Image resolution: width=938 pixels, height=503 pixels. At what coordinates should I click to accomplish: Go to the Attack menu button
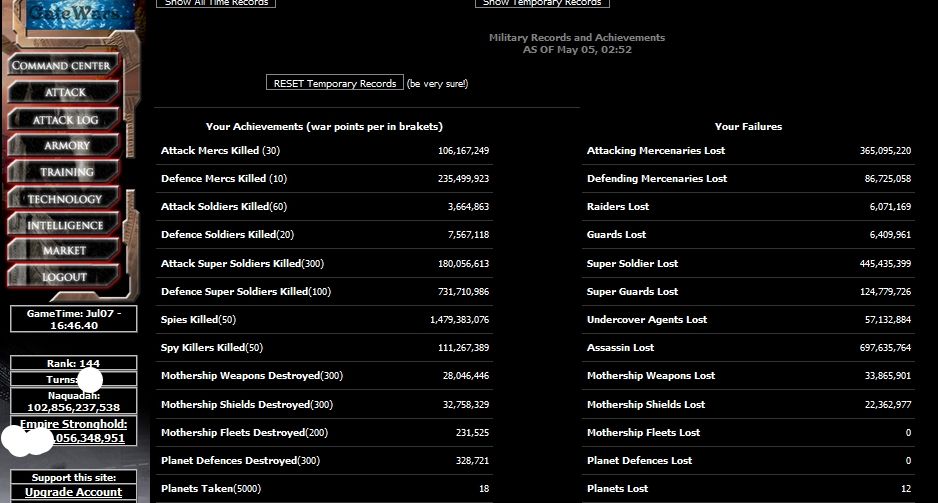coord(65,93)
